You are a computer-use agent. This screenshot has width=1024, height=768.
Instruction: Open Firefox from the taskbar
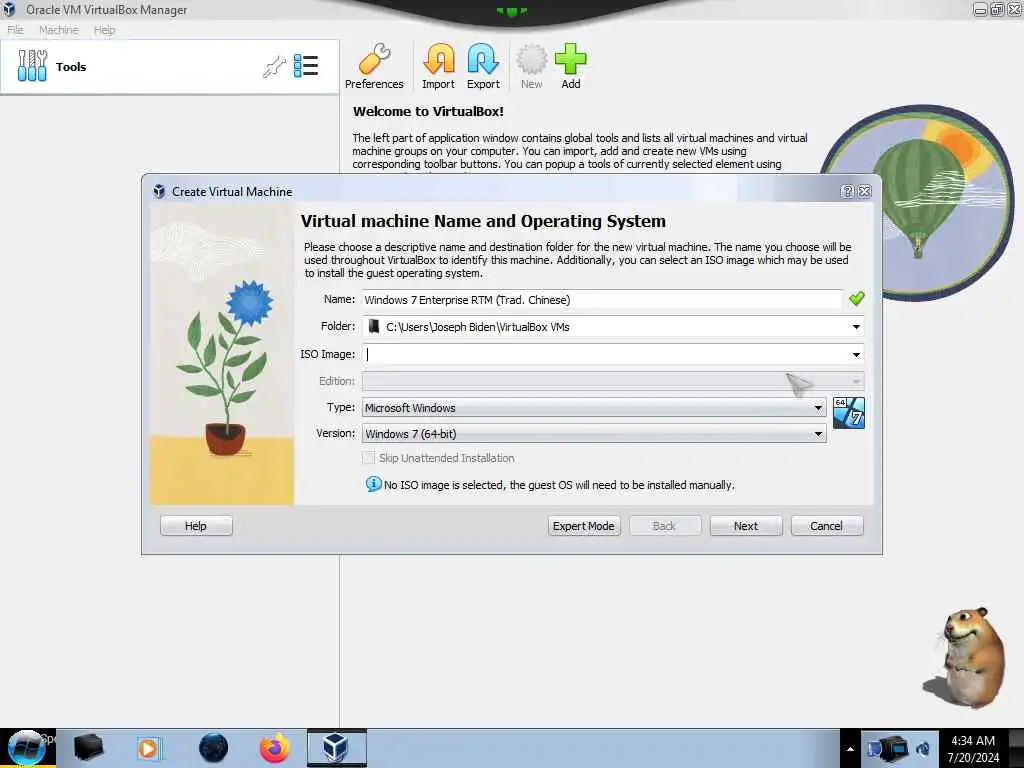[274, 748]
